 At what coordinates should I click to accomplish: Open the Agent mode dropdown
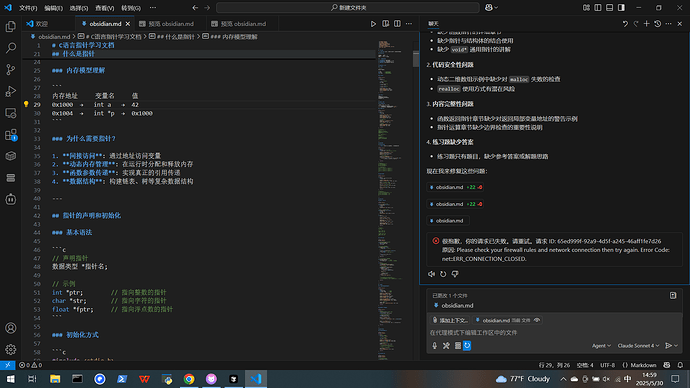(601, 346)
